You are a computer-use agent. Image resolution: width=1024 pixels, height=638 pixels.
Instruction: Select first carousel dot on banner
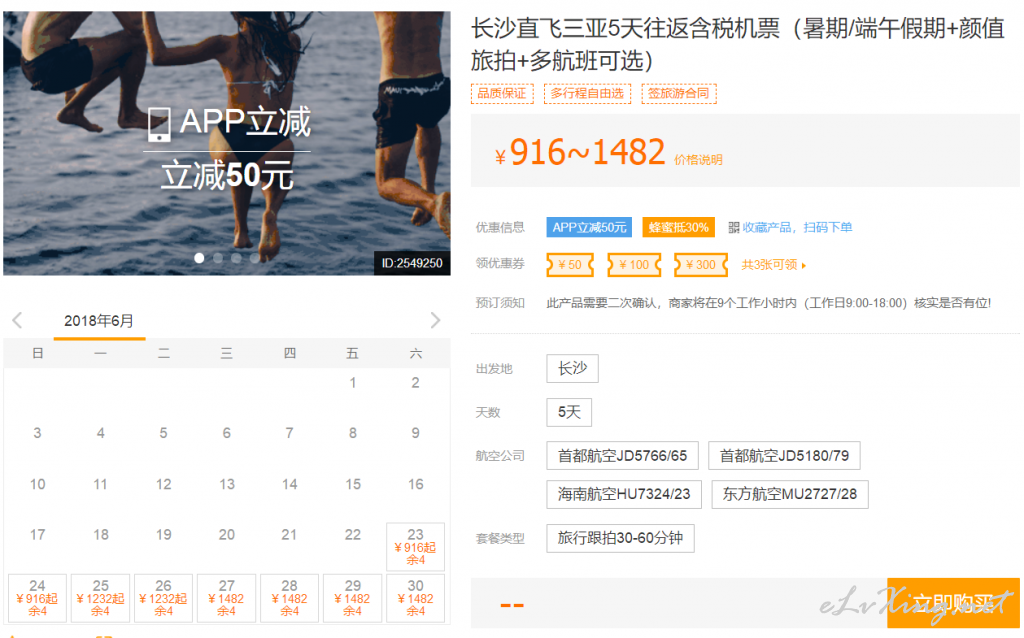pyautogui.click(x=199, y=258)
